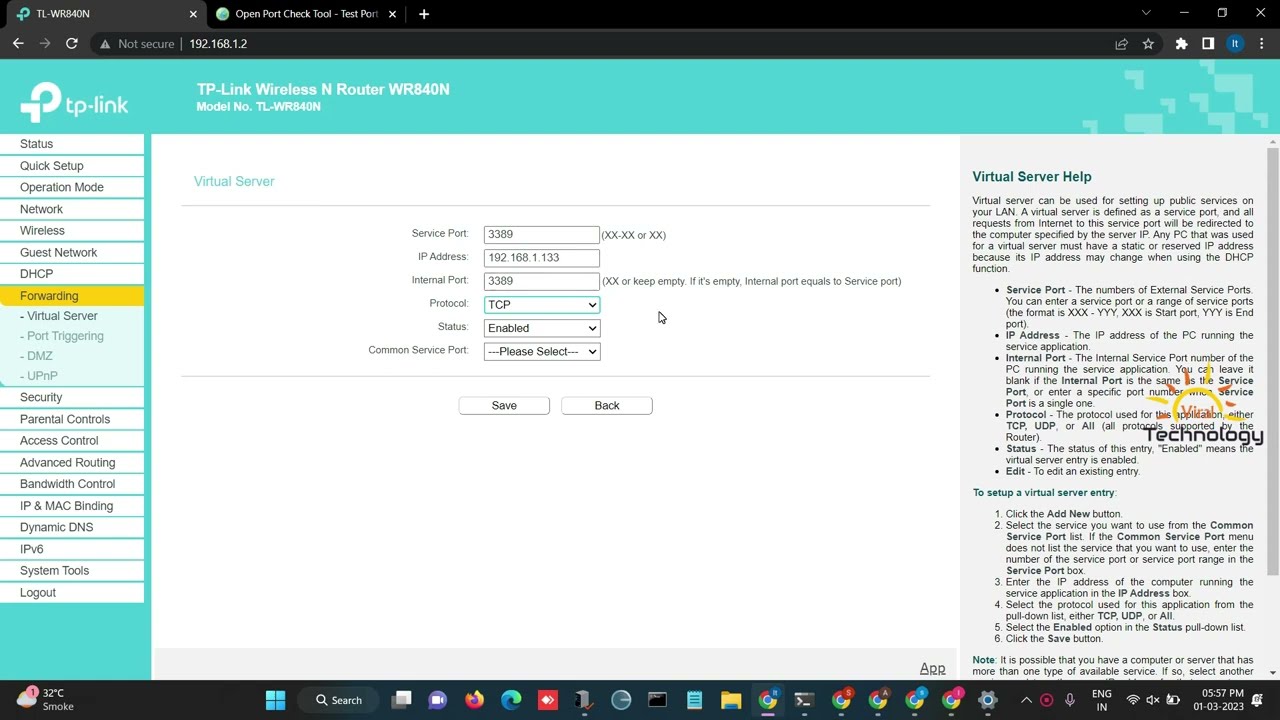The height and width of the screenshot is (720, 1280).
Task: Open Advanced Routing
Action: 72,462
